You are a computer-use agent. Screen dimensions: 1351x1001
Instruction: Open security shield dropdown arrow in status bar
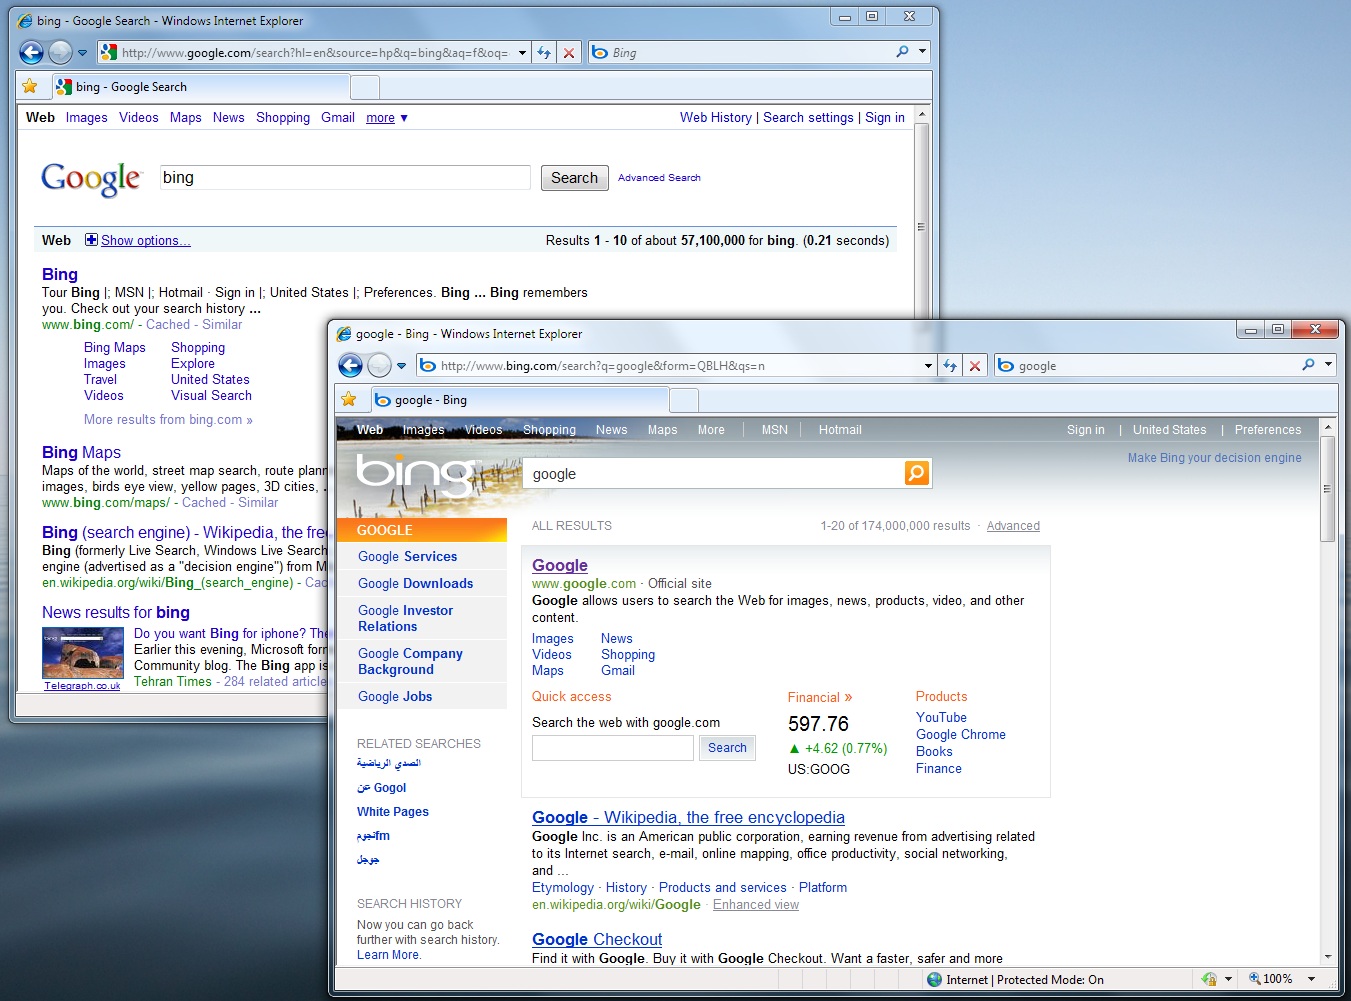(x=1228, y=979)
